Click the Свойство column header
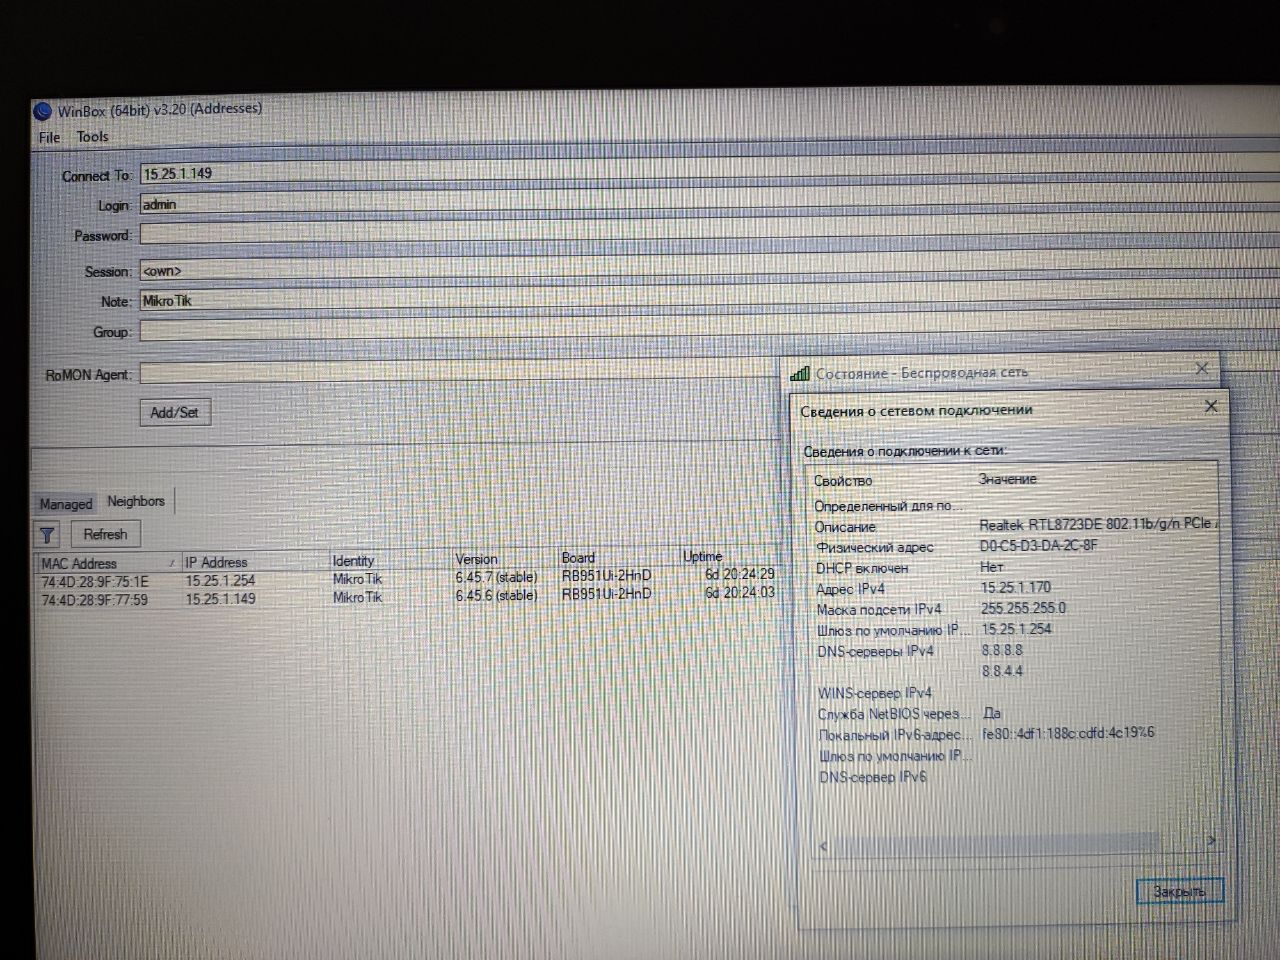Viewport: 1280px width, 960px height. pos(843,481)
